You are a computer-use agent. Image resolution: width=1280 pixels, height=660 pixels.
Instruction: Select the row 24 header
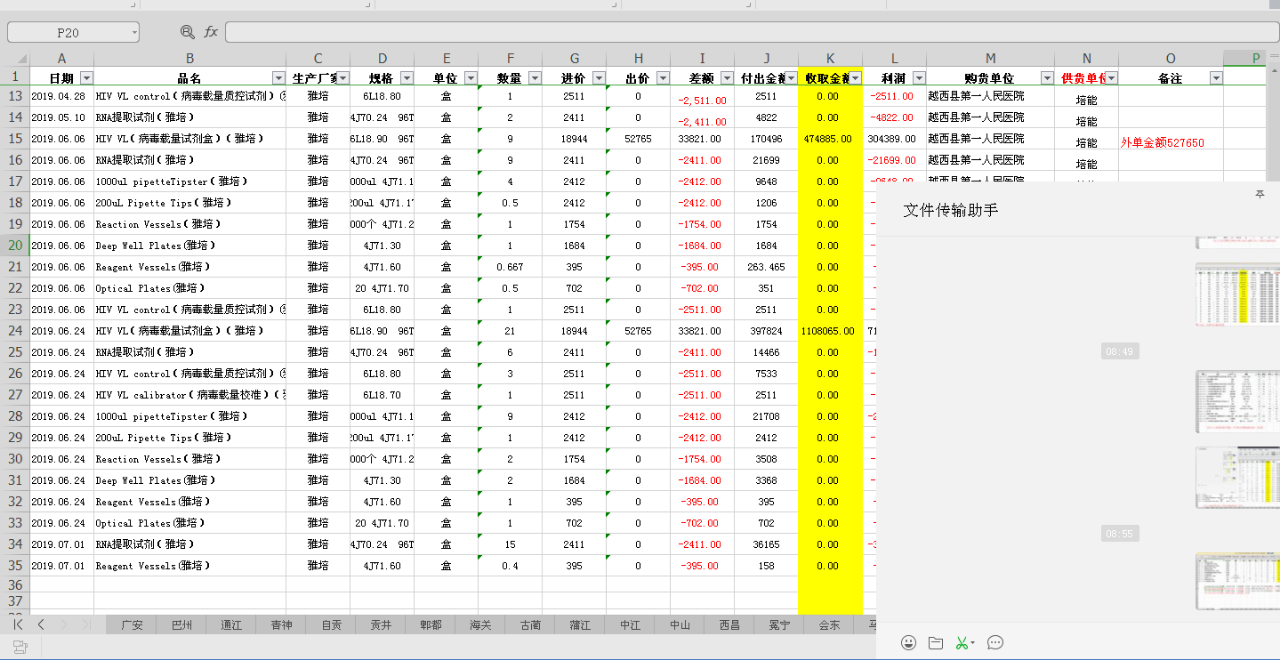point(15,331)
